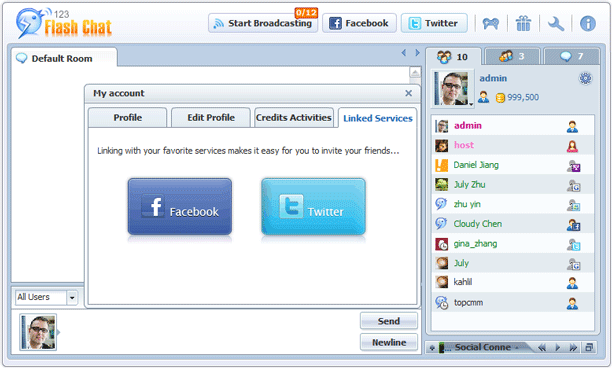612x368 pixels.
Task: Click the fast forward button in media bar
Action: [x=573, y=347]
